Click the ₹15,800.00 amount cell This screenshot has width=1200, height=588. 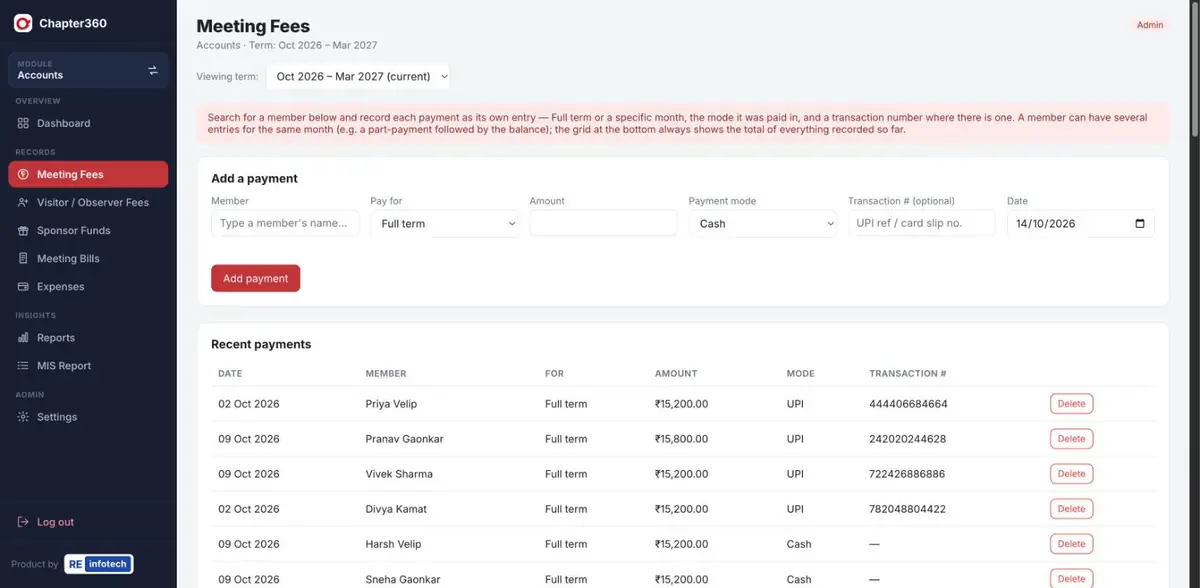pos(682,439)
